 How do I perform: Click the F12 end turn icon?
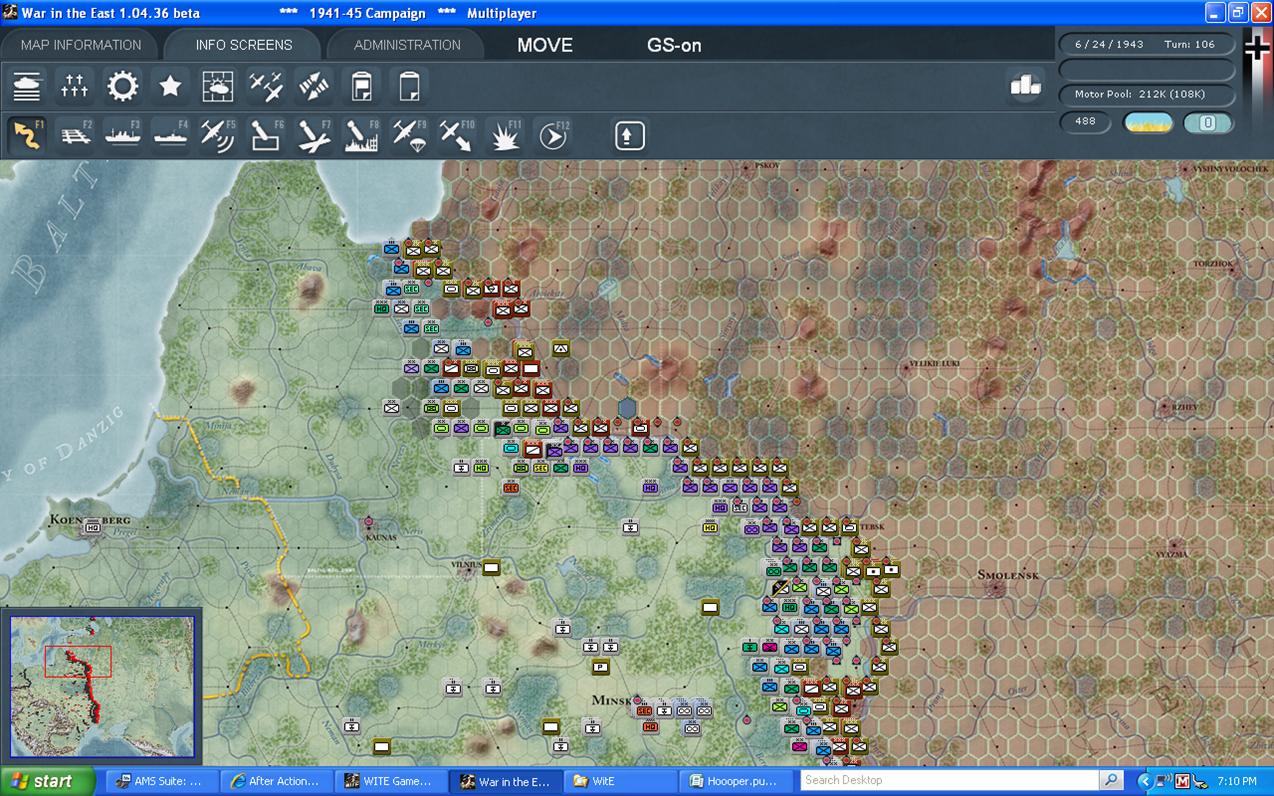coord(553,135)
